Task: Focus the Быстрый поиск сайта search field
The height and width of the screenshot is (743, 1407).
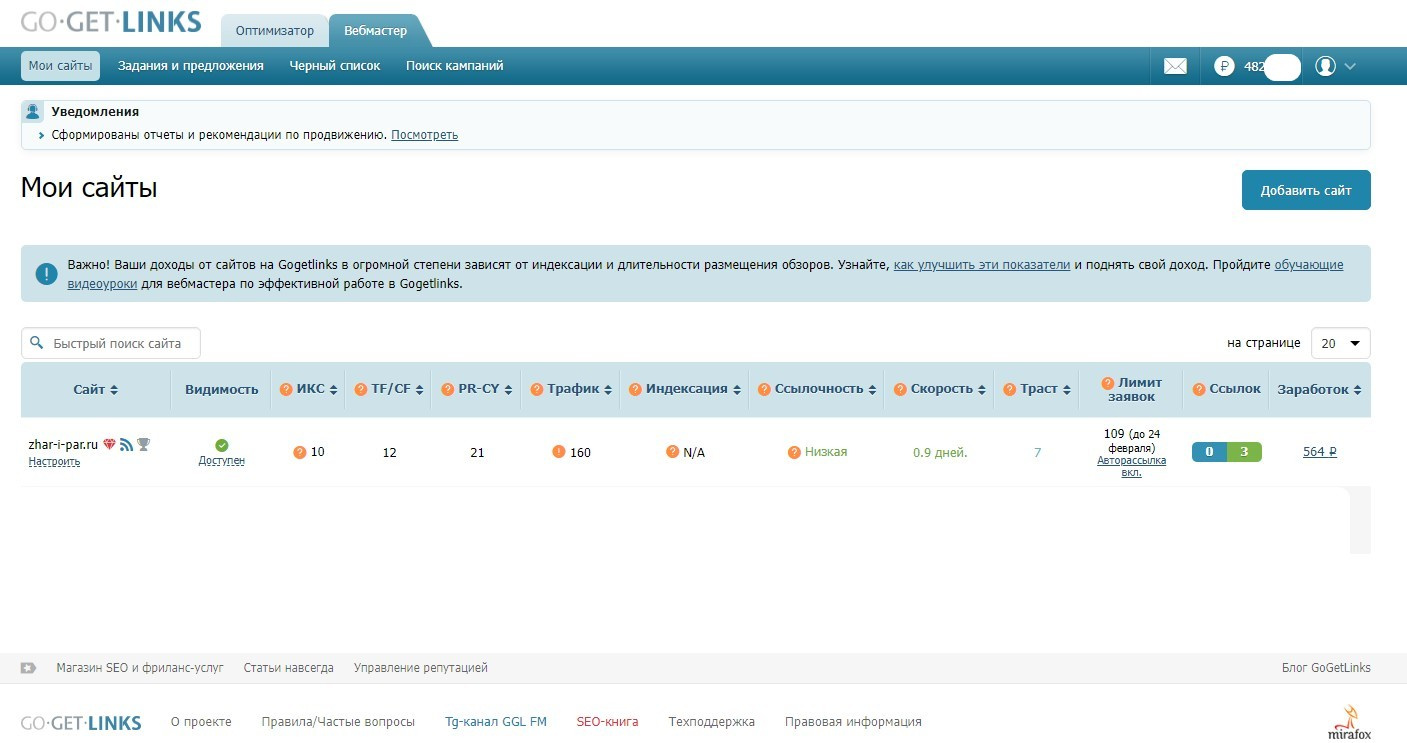Action: coord(111,343)
